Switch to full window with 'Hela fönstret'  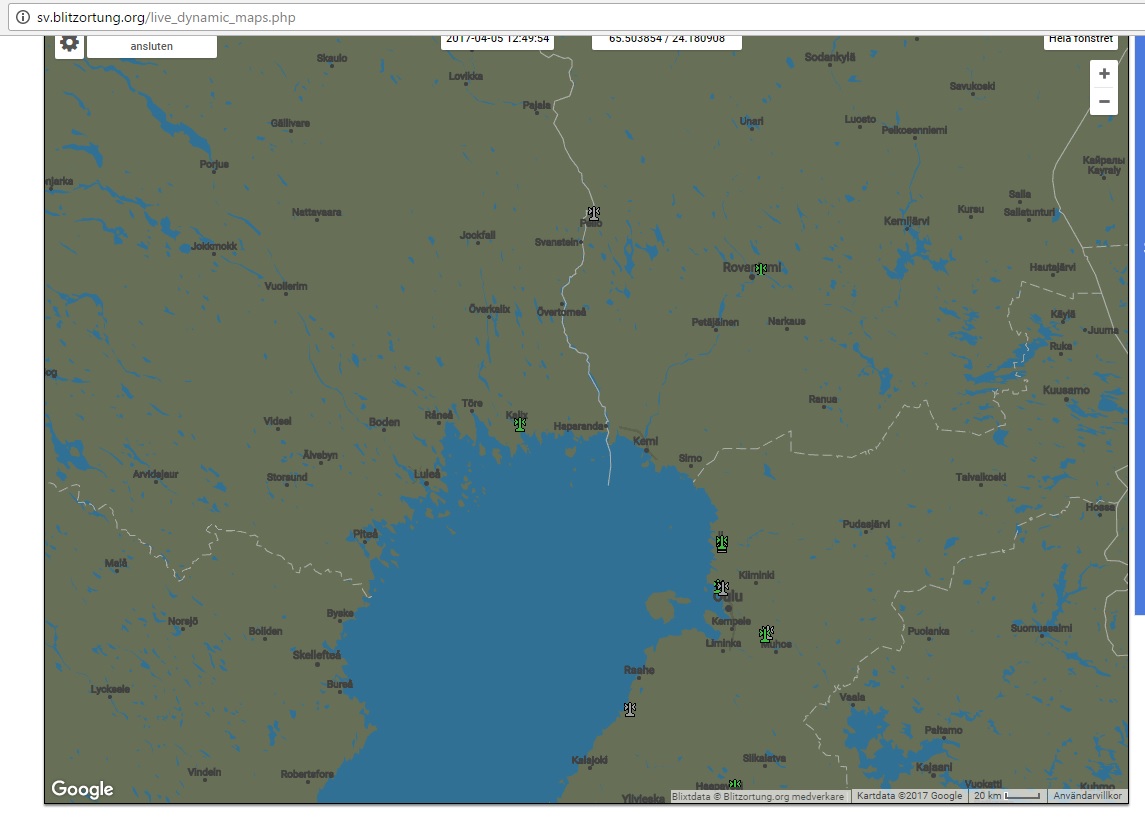point(1081,40)
